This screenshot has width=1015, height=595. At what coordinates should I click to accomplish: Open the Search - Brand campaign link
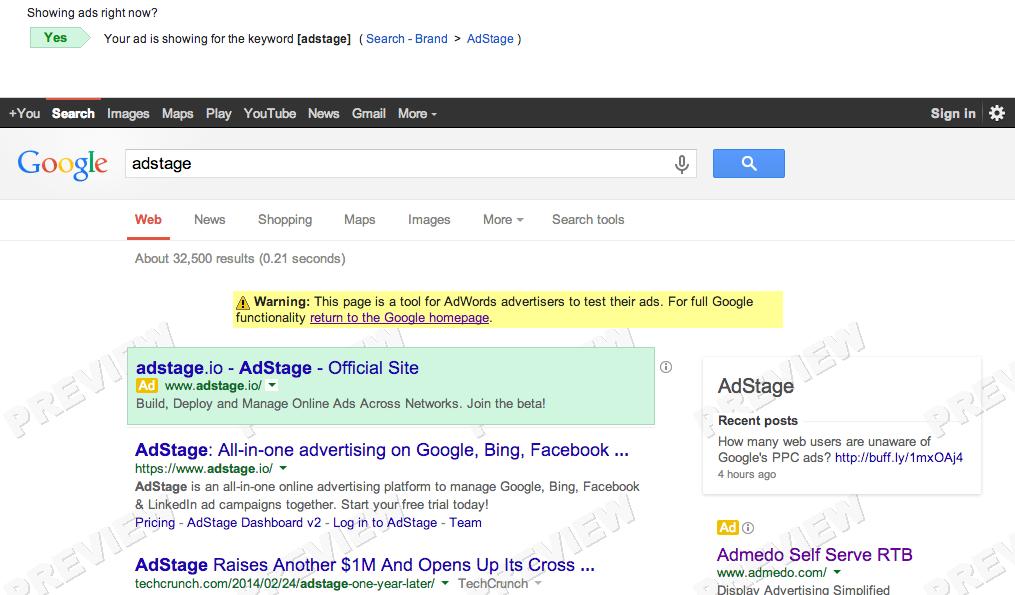click(x=406, y=39)
